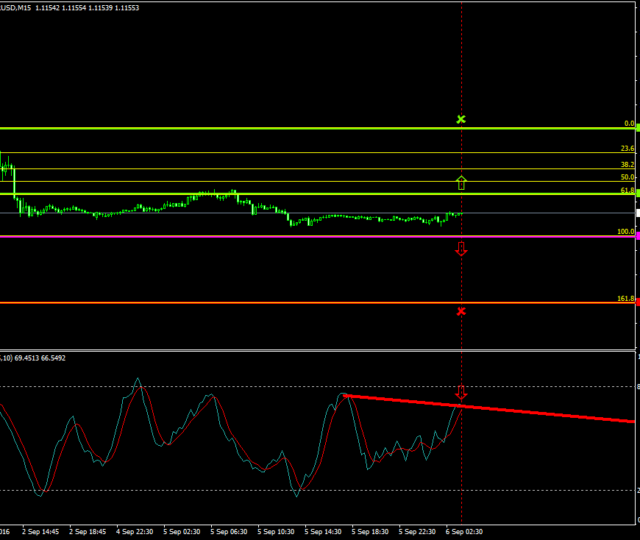The width and height of the screenshot is (640, 540).
Task: Select the 0.0 Fibonacci level label
Action: click(x=629, y=124)
